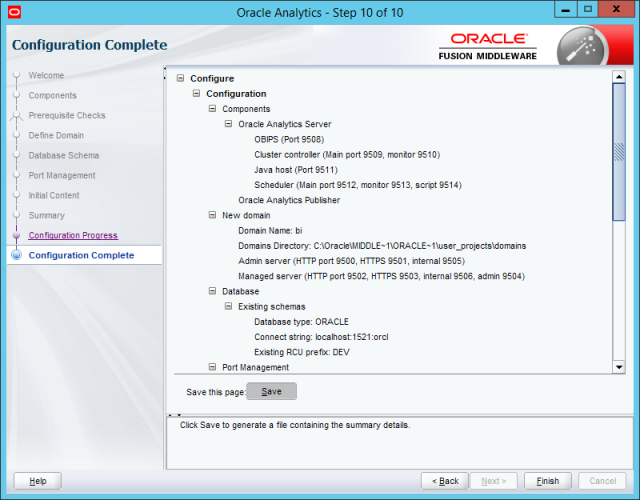Select the Initial Content step
Screen dimensions: 640x500
pyautogui.click(x=54, y=195)
